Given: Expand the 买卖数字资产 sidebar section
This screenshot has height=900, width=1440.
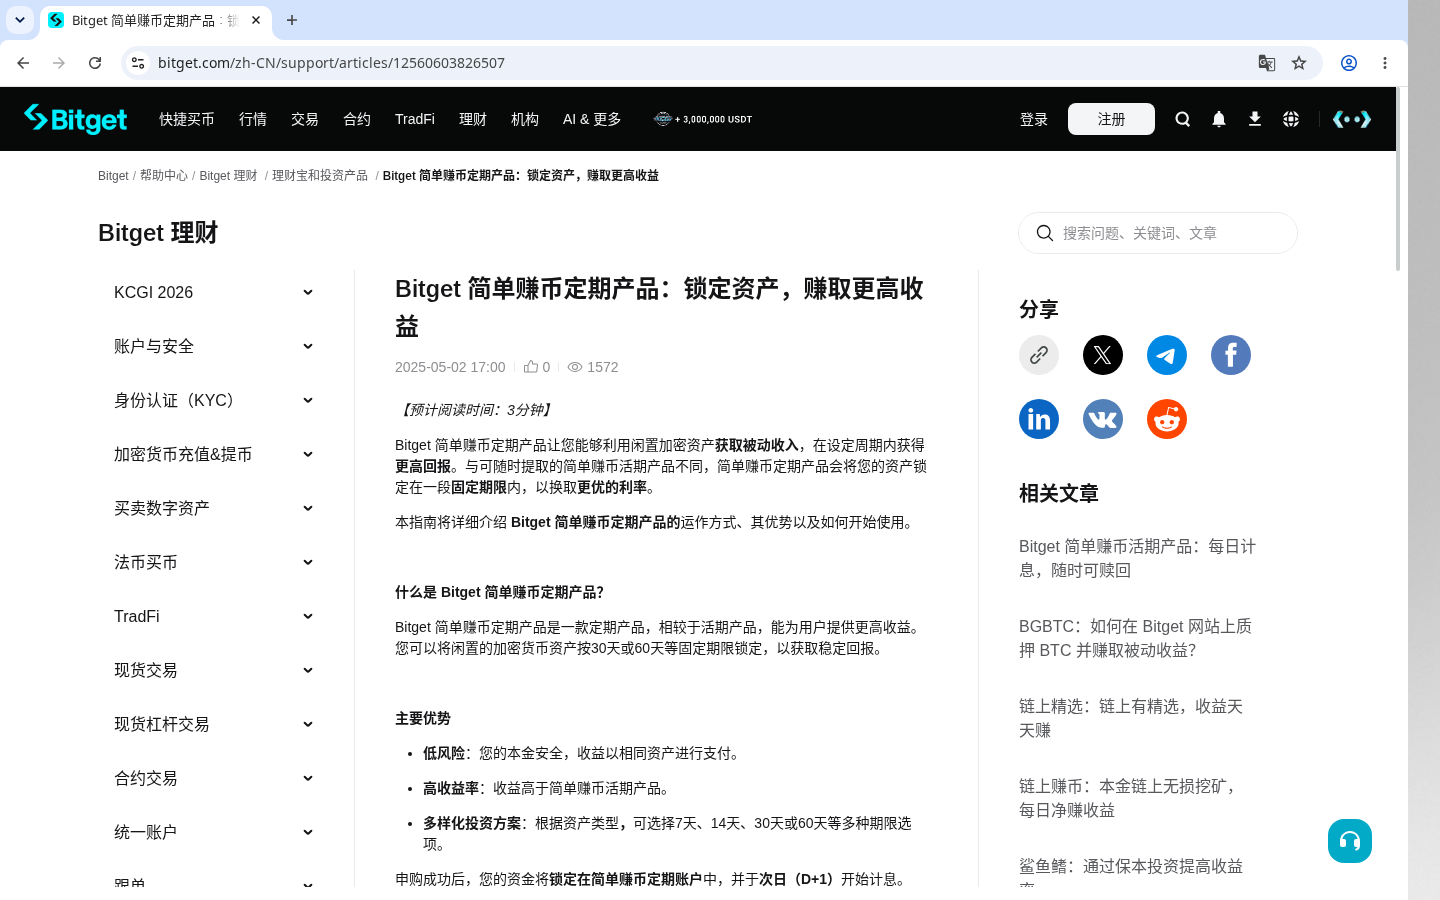Looking at the screenshot, I should tap(214, 508).
